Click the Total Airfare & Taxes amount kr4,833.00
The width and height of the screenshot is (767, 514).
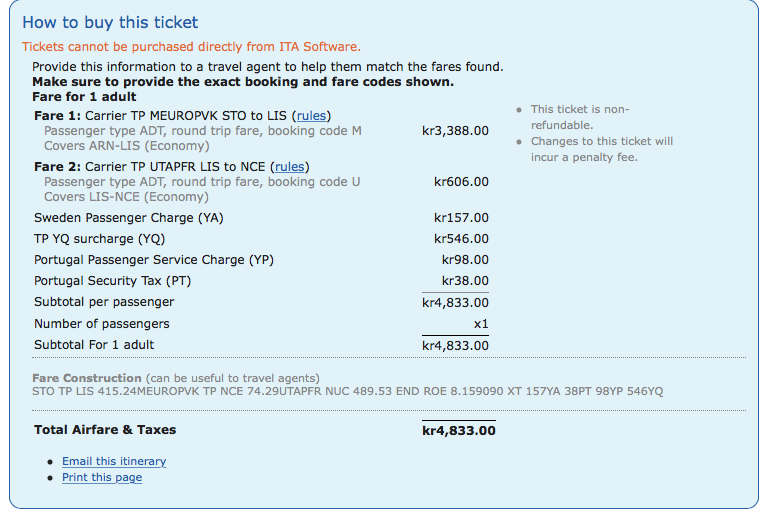click(458, 430)
